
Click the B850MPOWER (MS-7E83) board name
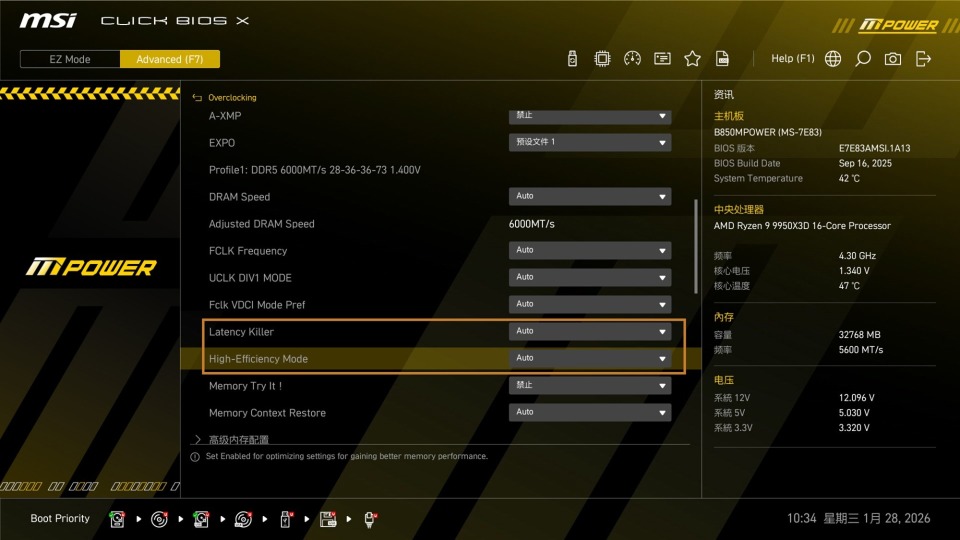[768, 132]
